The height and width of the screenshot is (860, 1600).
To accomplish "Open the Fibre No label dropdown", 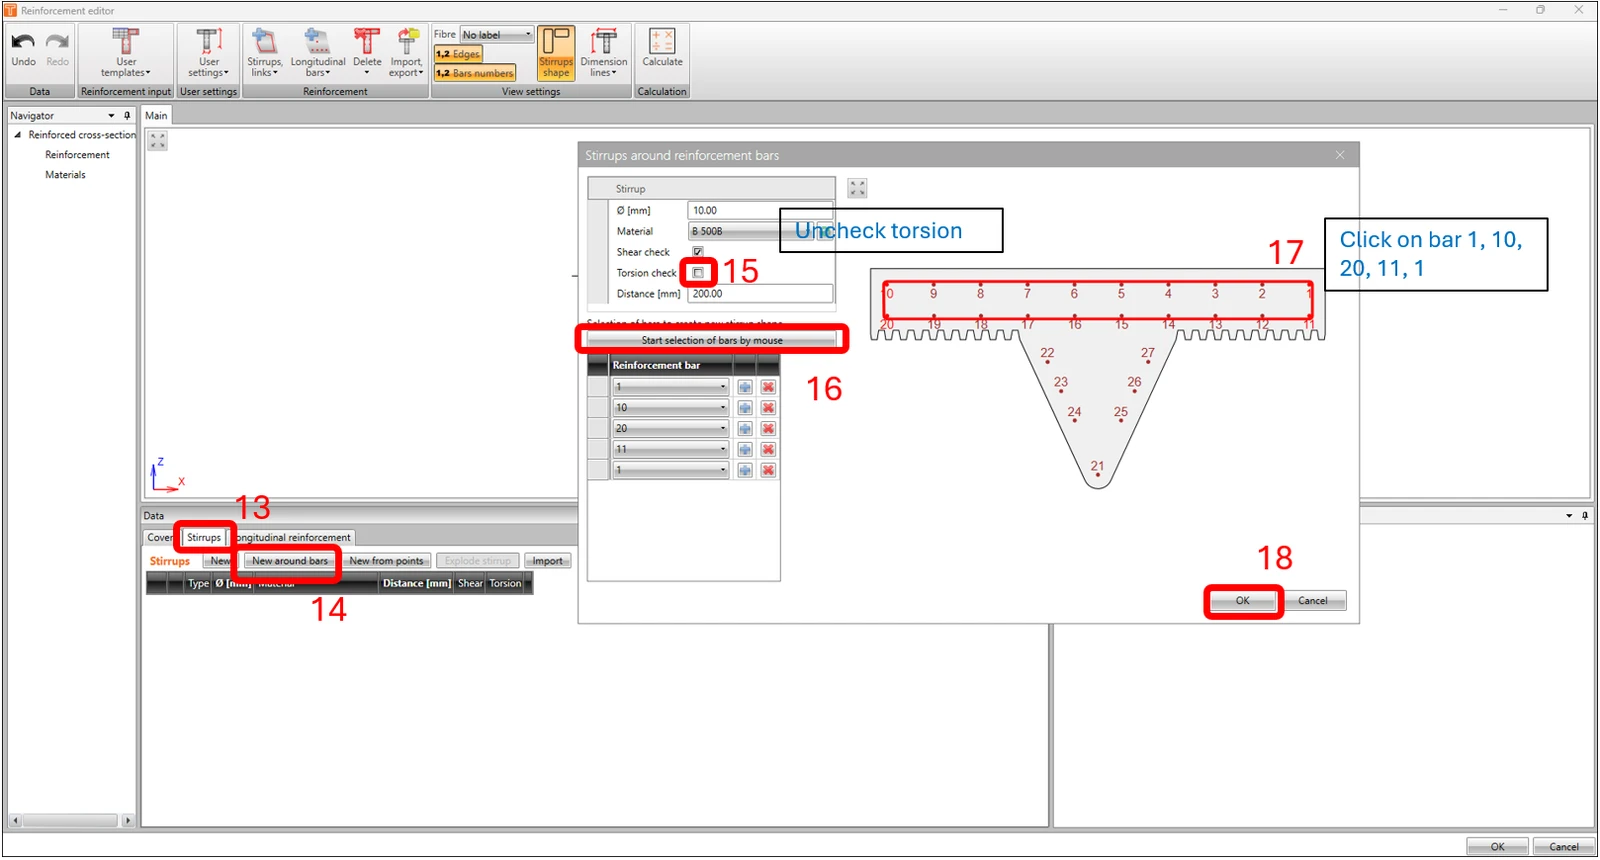I will click(497, 35).
